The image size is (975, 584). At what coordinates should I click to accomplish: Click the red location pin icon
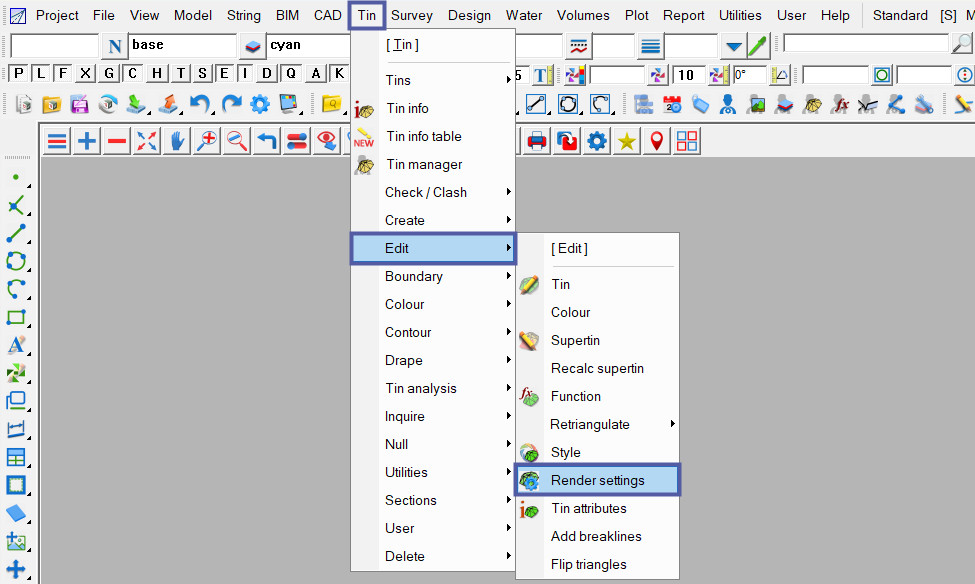pyautogui.click(x=657, y=141)
